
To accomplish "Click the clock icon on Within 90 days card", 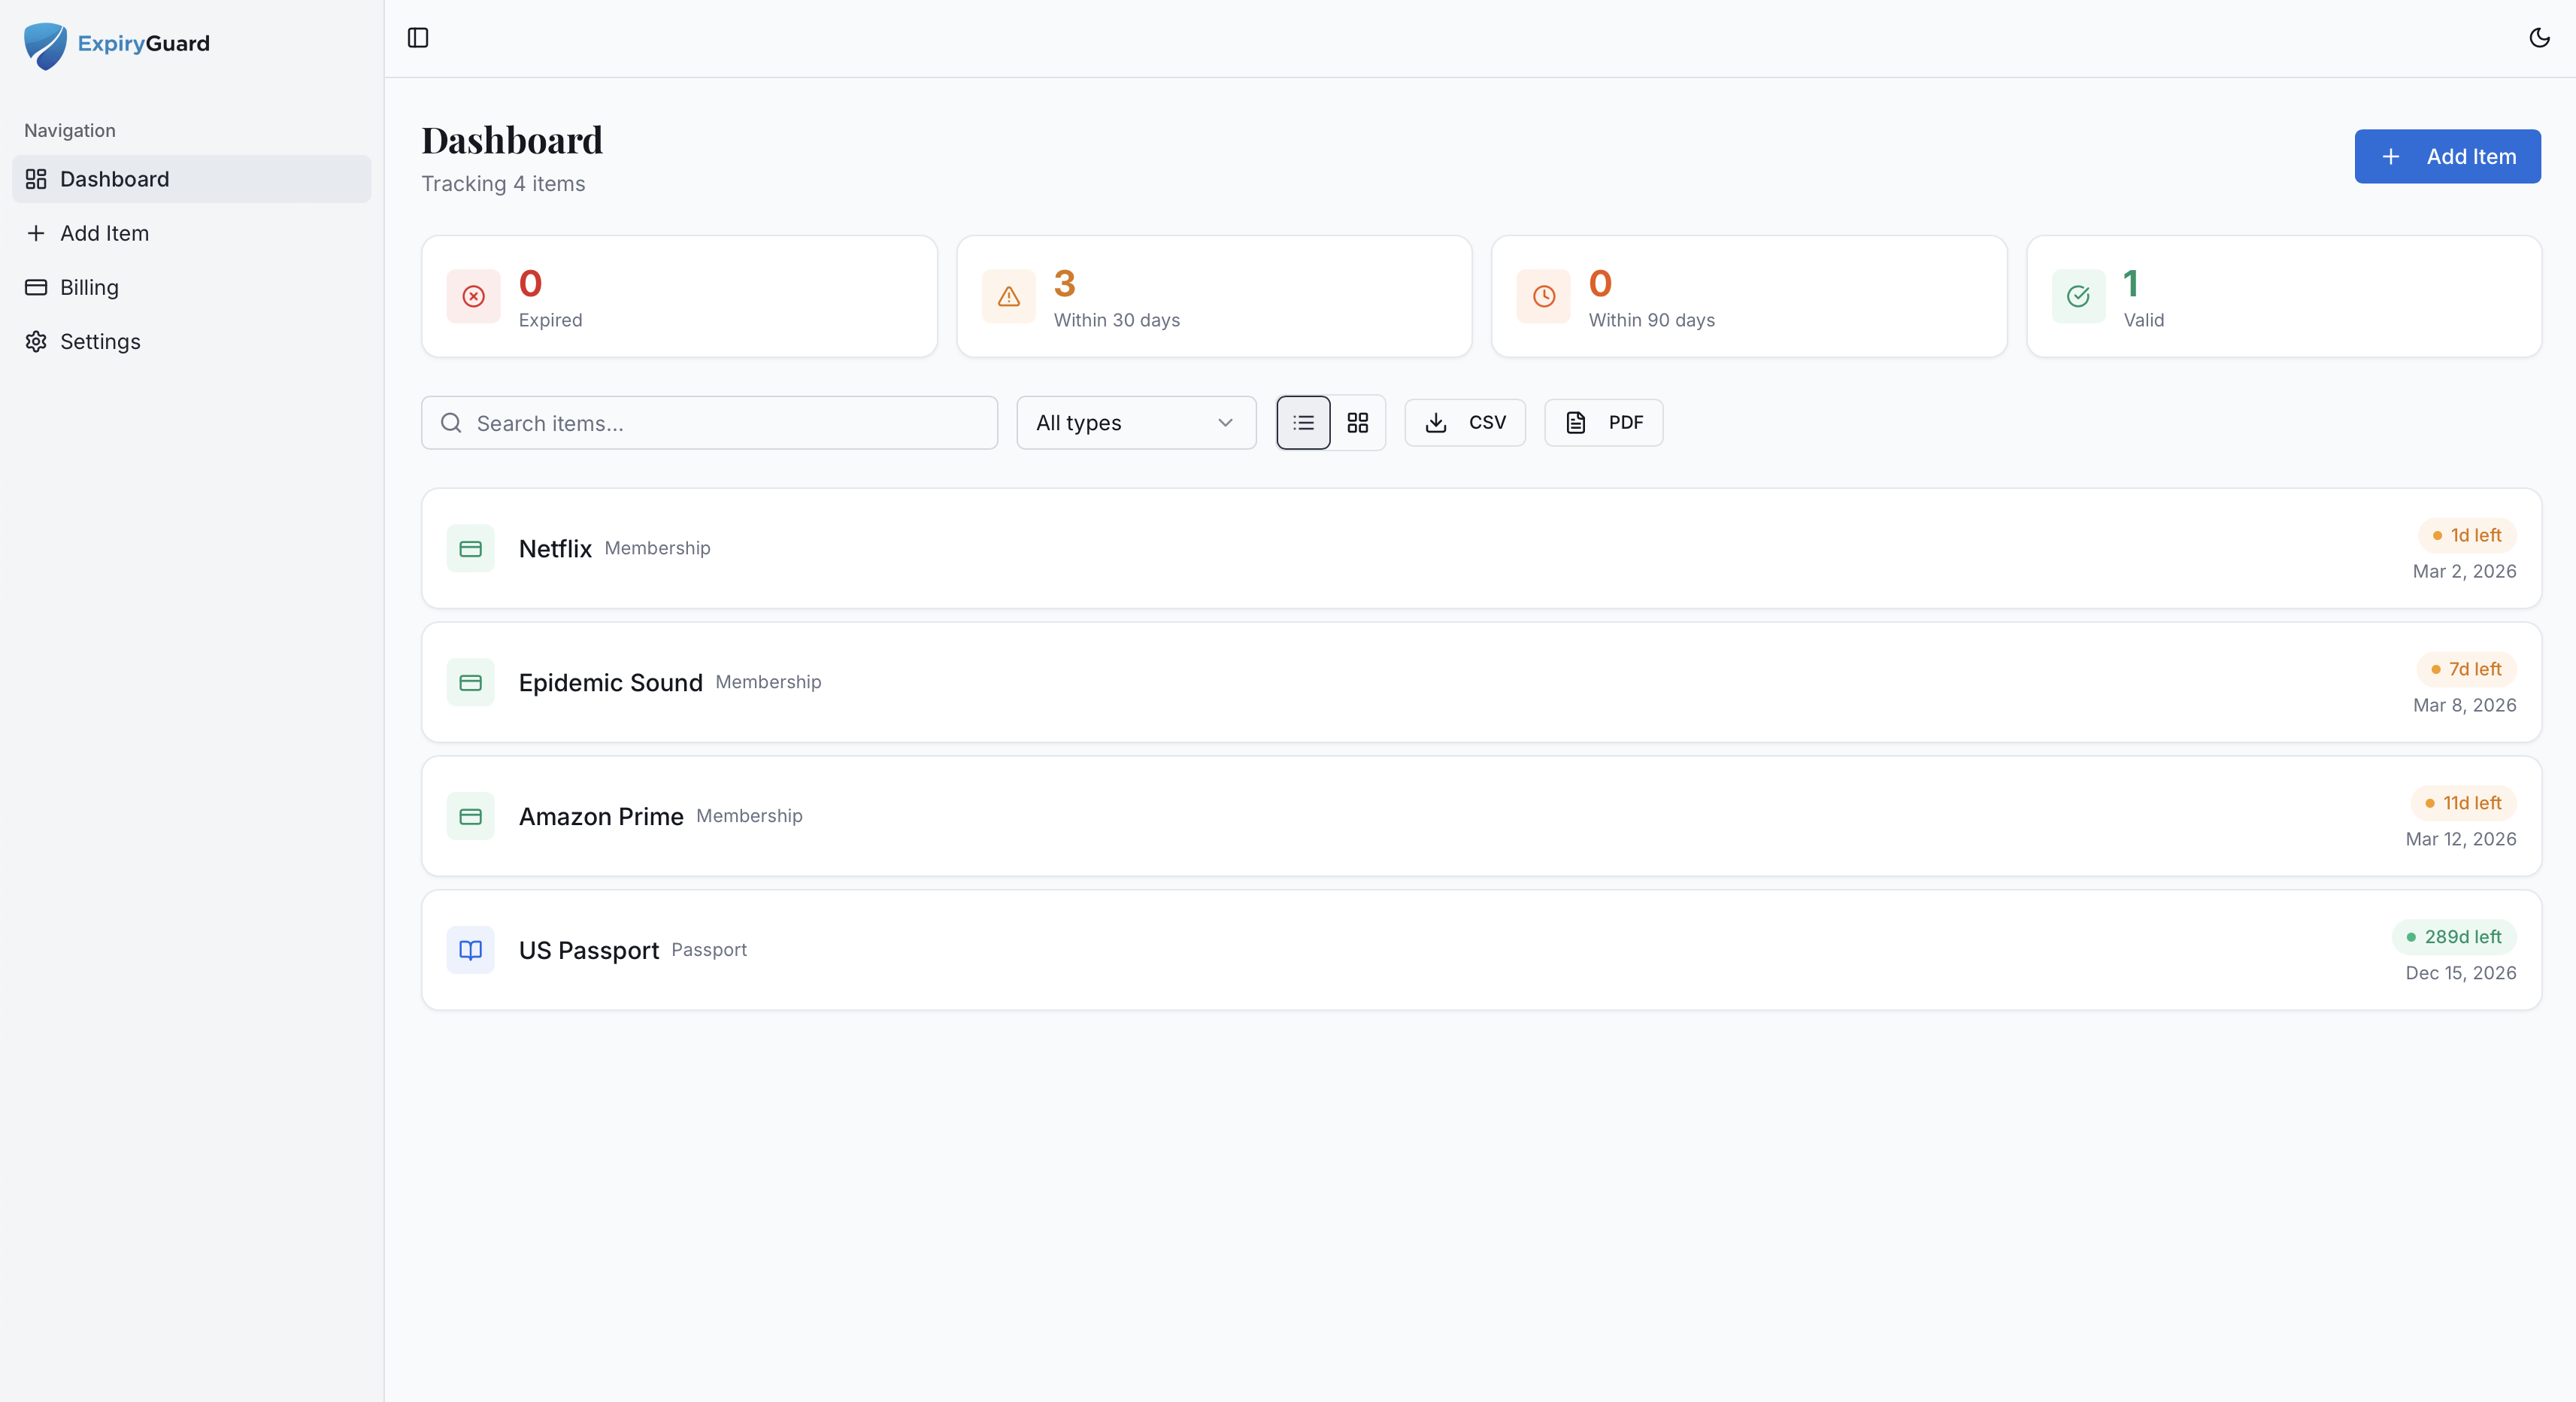I will pyautogui.click(x=1542, y=296).
